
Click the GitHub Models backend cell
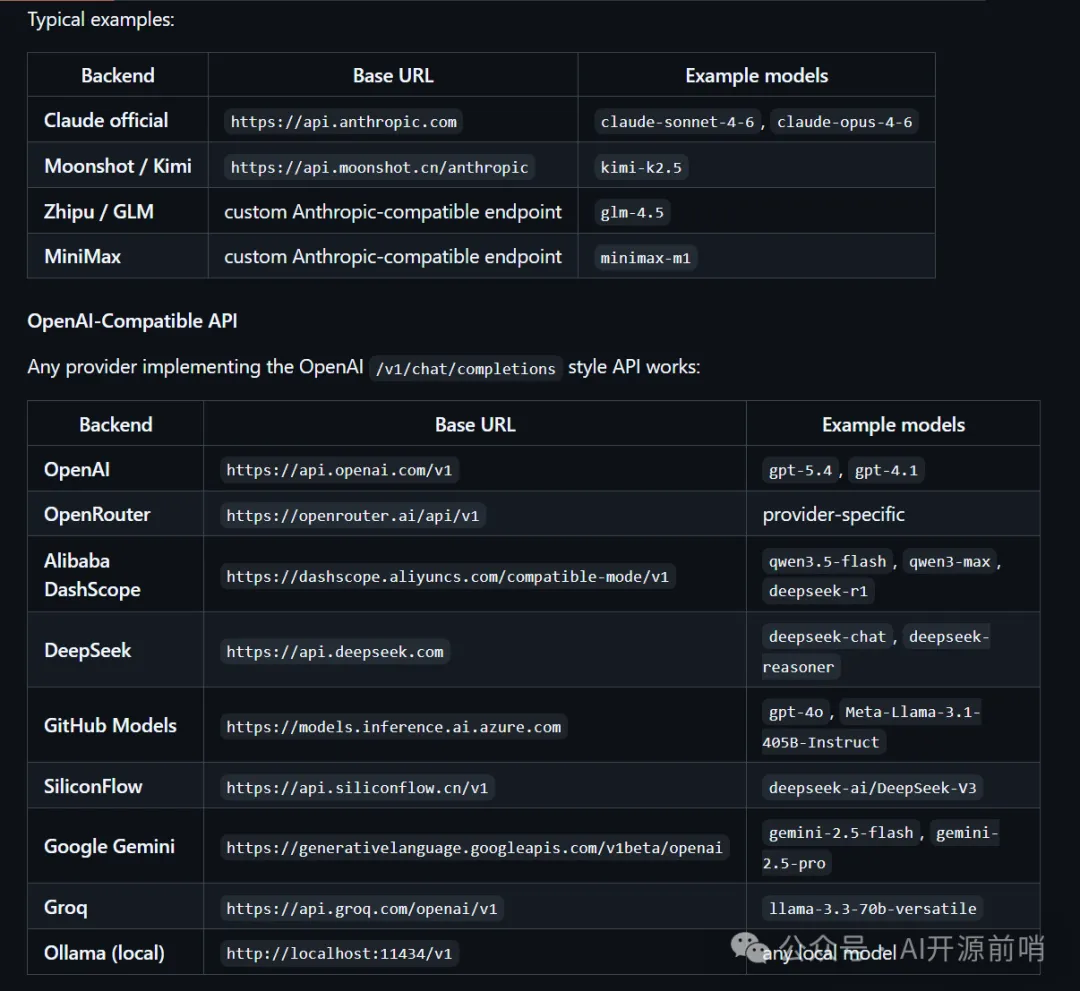point(115,724)
